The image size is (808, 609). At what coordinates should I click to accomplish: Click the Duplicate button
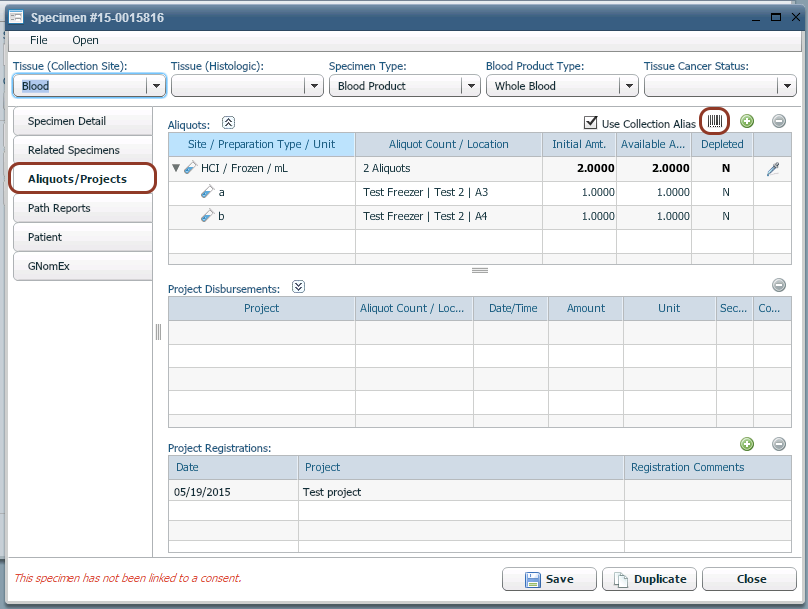pyautogui.click(x=649, y=579)
